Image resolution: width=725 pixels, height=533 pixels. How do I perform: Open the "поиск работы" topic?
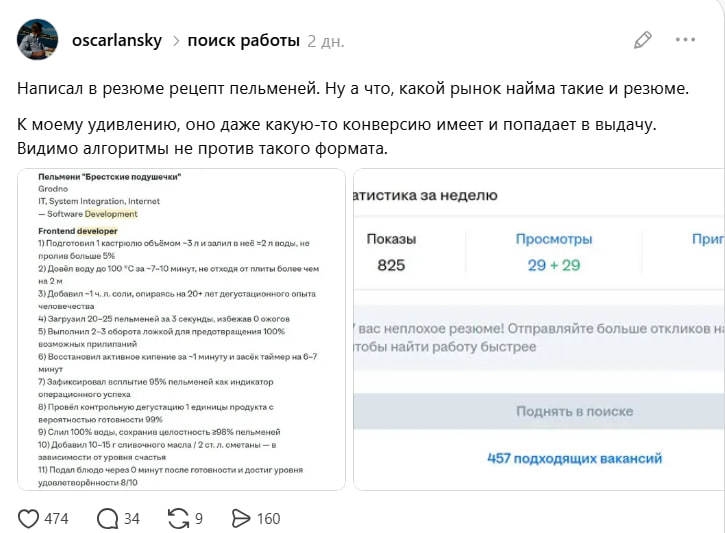coord(241,40)
